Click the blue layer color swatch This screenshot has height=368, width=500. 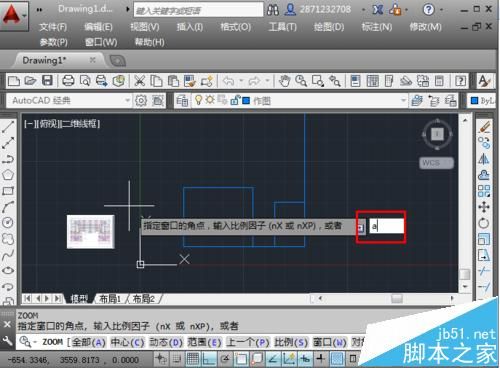click(x=246, y=100)
